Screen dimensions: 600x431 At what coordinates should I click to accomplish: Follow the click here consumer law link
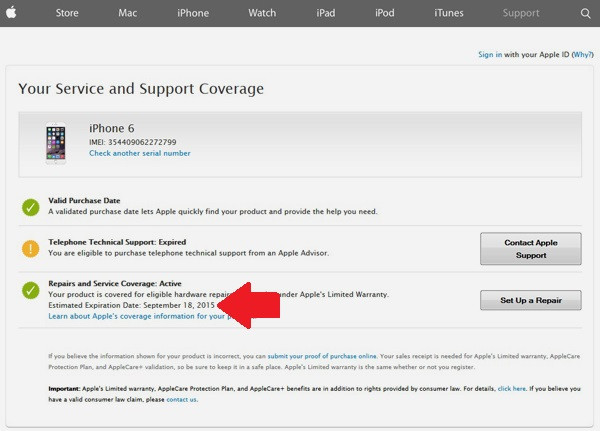(x=512, y=389)
